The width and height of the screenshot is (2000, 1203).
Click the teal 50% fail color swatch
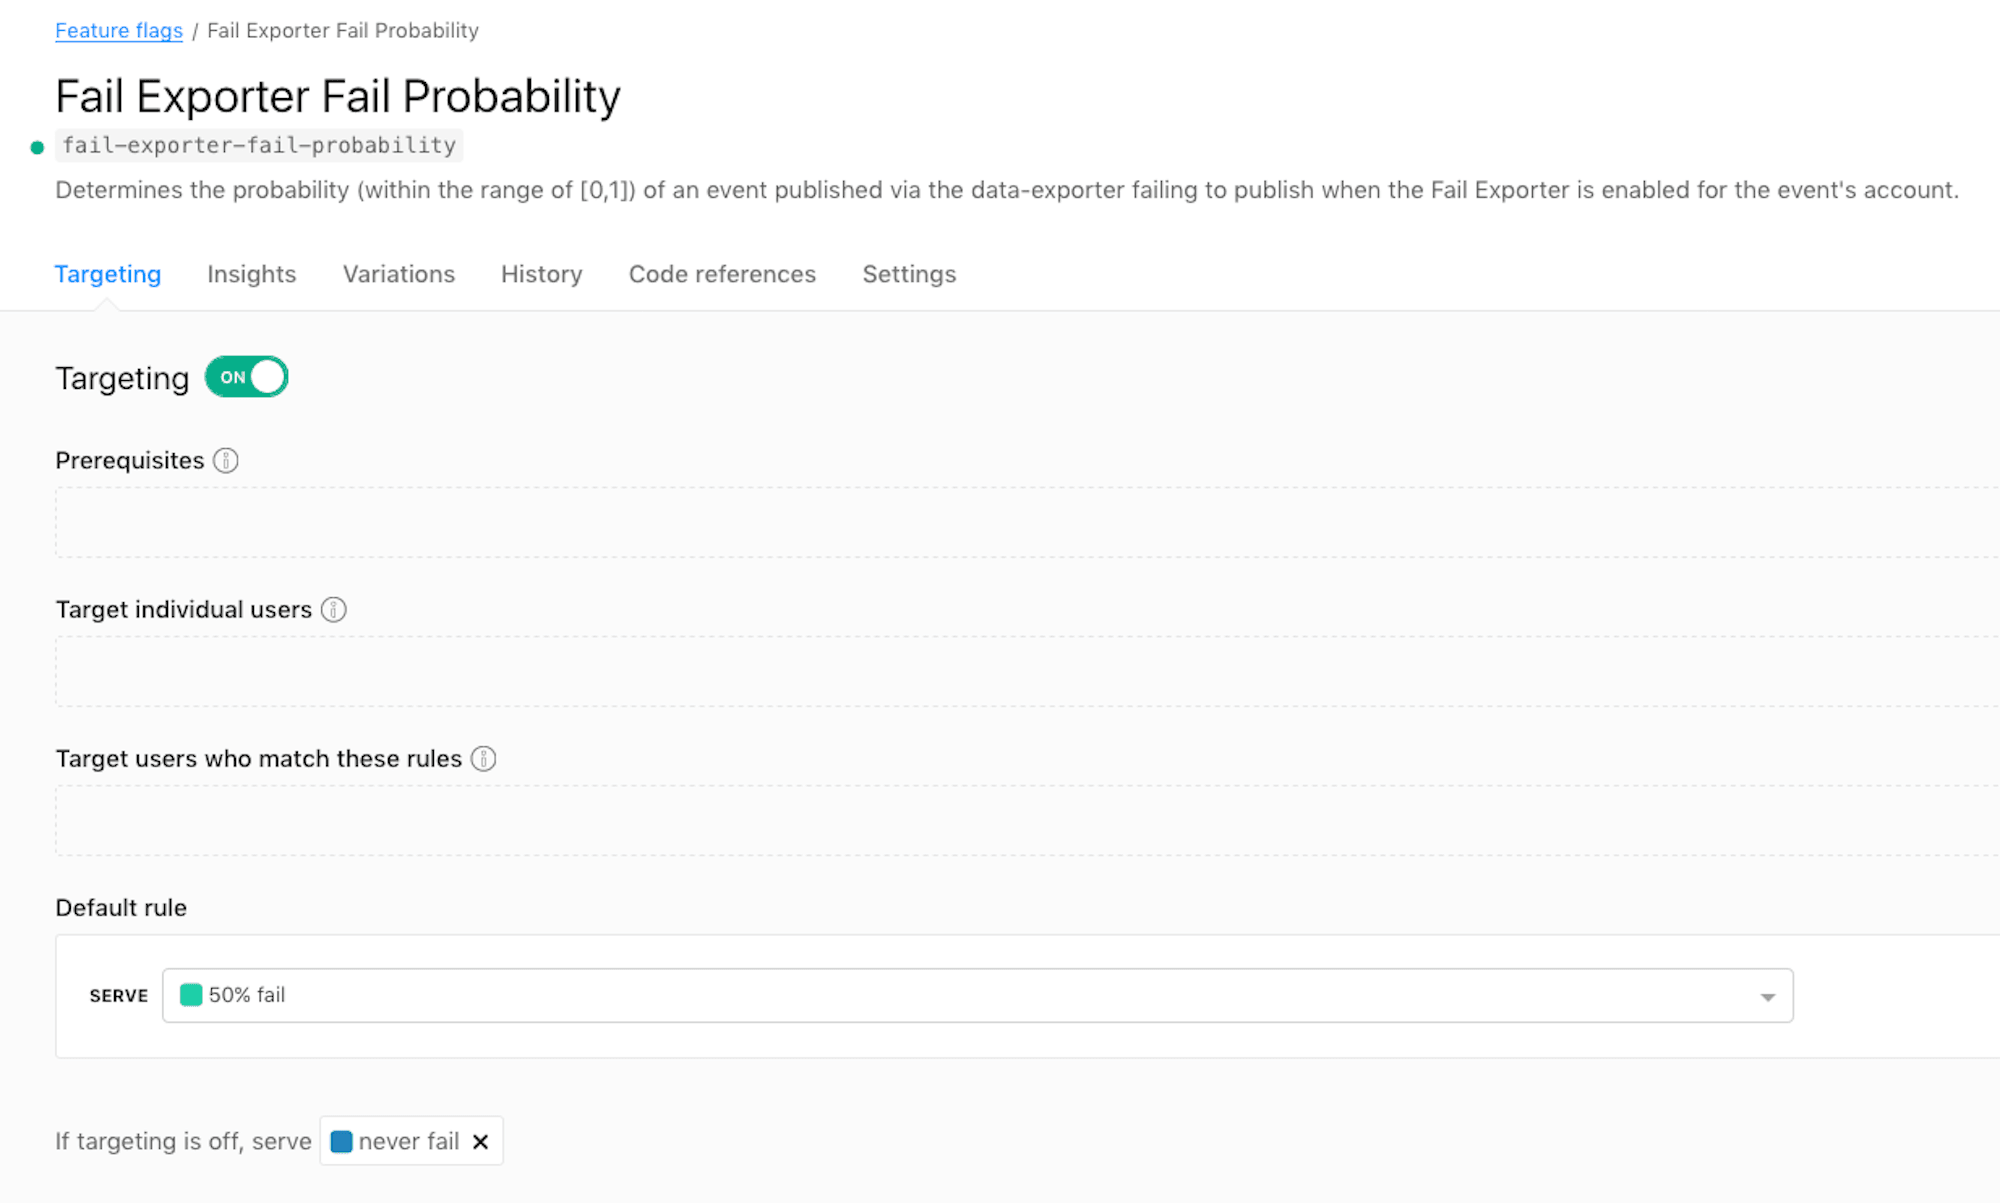pyautogui.click(x=191, y=995)
